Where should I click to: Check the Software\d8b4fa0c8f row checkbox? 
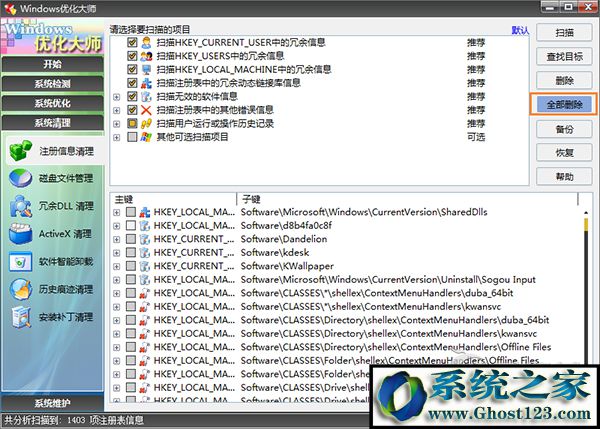click(x=131, y=225)
